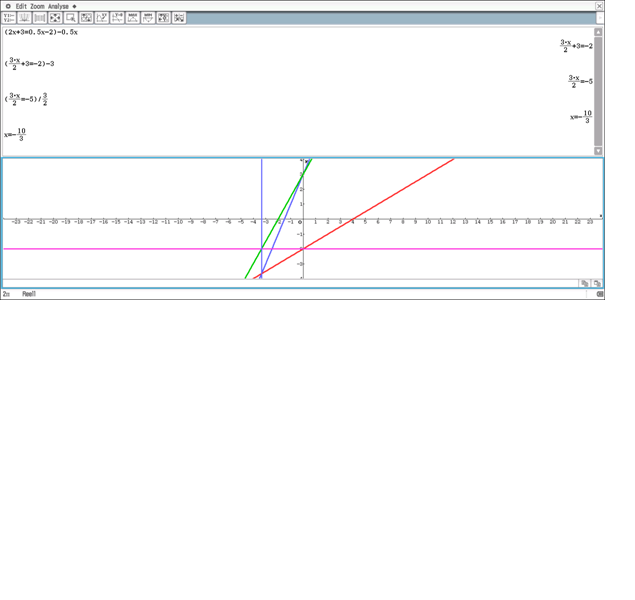635x600 pixels.
Task: Toggle the Reell number mode in status bar
Action: coord(29,294)
